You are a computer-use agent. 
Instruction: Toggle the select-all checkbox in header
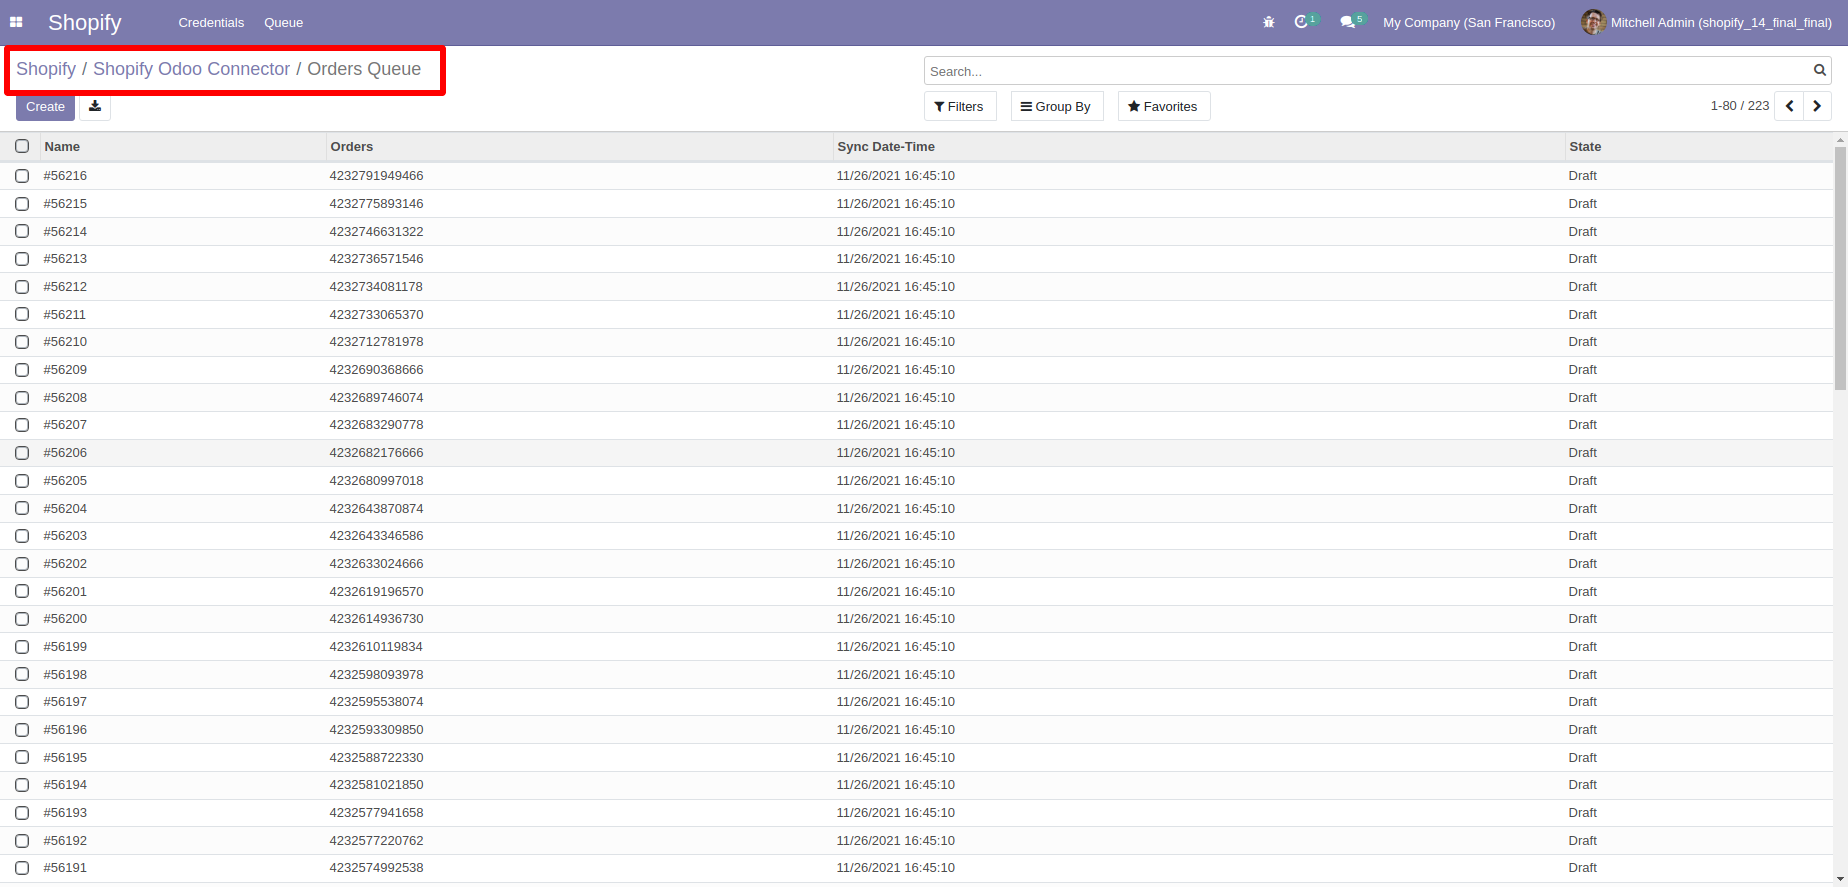[22, 146]
